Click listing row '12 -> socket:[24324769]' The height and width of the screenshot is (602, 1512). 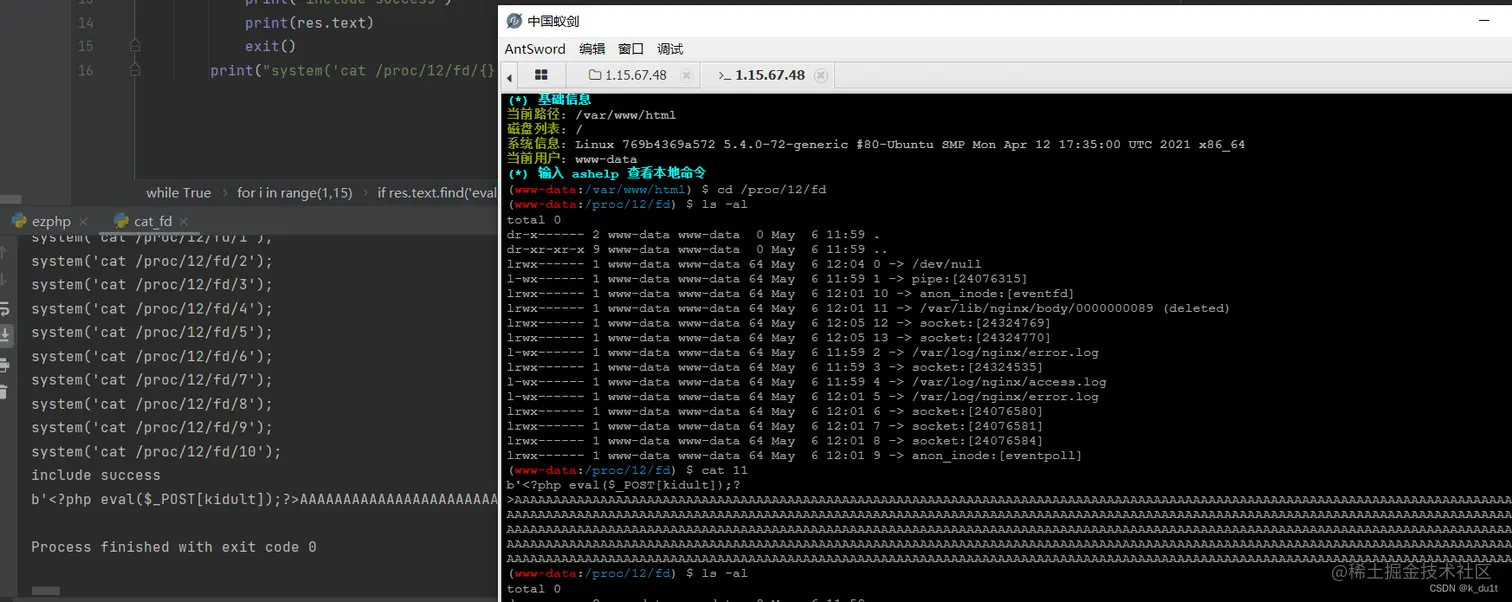point(779,323)
